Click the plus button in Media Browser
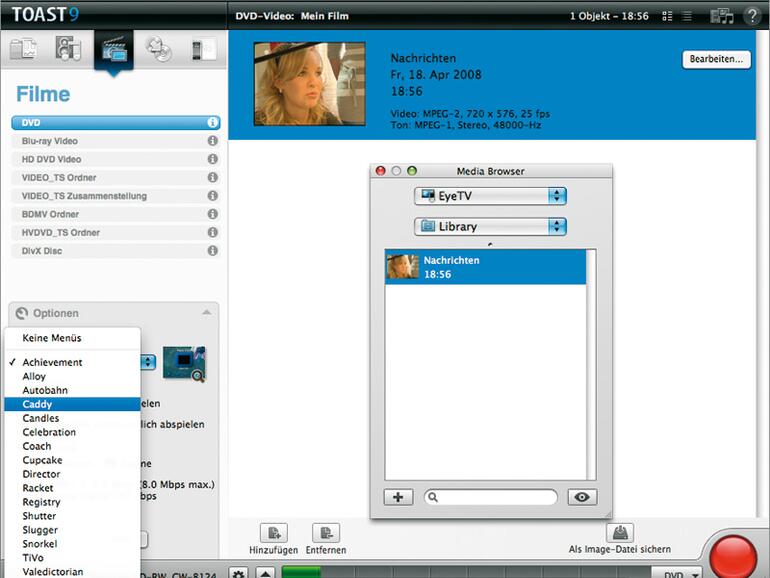Image resolution: width=770 pixels, height=578 pixels. pyautogui.click(x=398, y=497)
